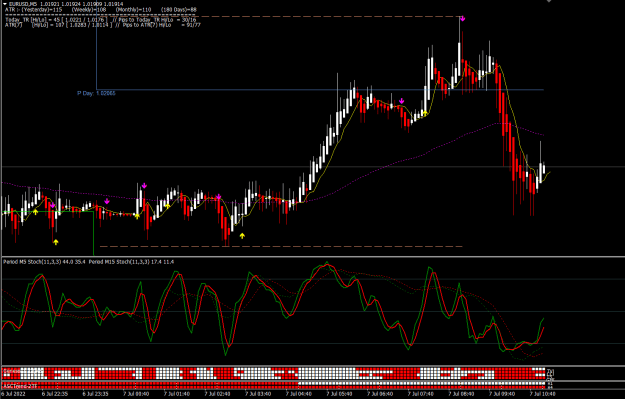
Task: Click the 6 Jul 22:35 time axis label
Action: (55, 394)
